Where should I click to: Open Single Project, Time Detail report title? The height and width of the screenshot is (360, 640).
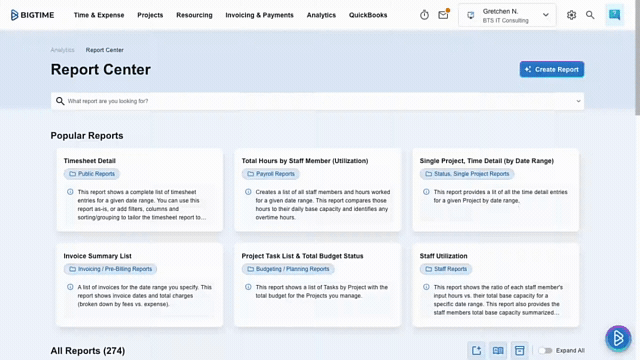pyautogui.click(x=487, y=161)
